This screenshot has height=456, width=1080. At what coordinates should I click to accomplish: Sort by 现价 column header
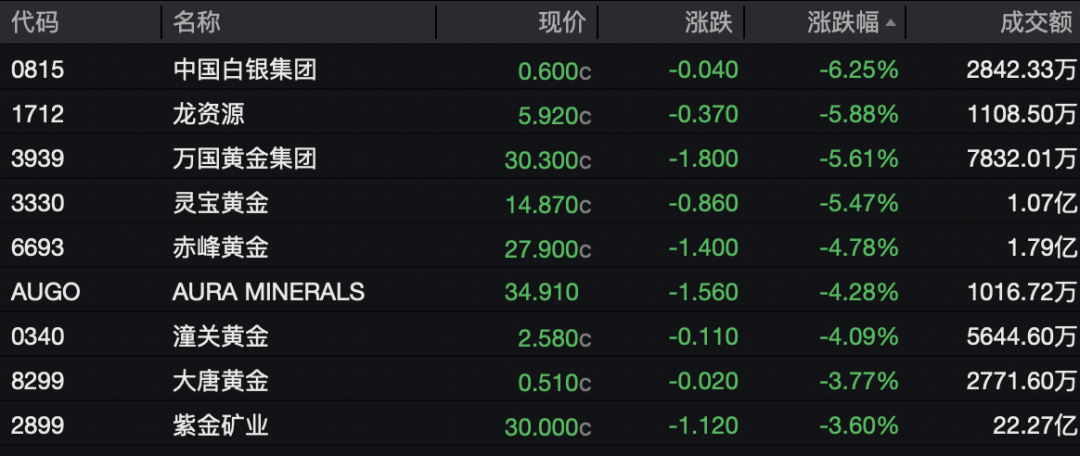(x=561, y=22)
